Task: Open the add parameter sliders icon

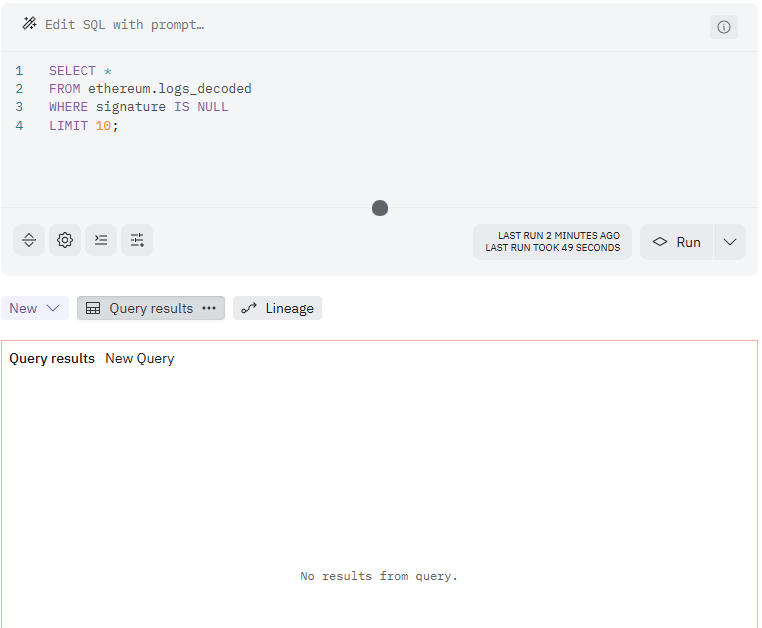Action: click(137, 240)
